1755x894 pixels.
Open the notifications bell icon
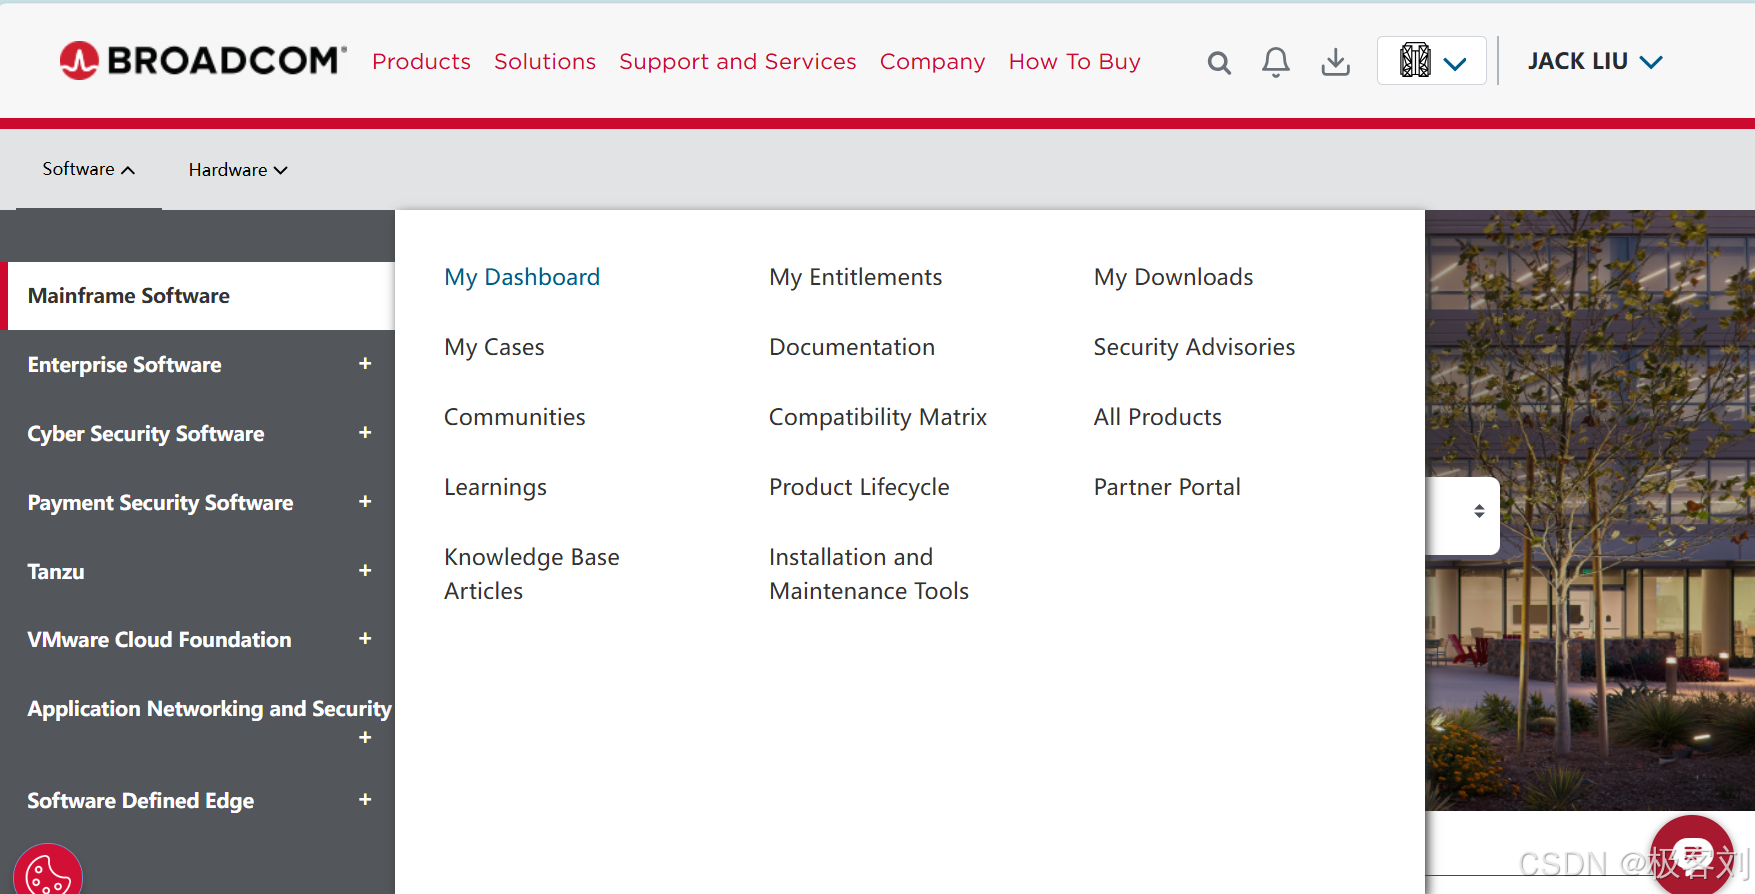click(x=1275, y=62)
